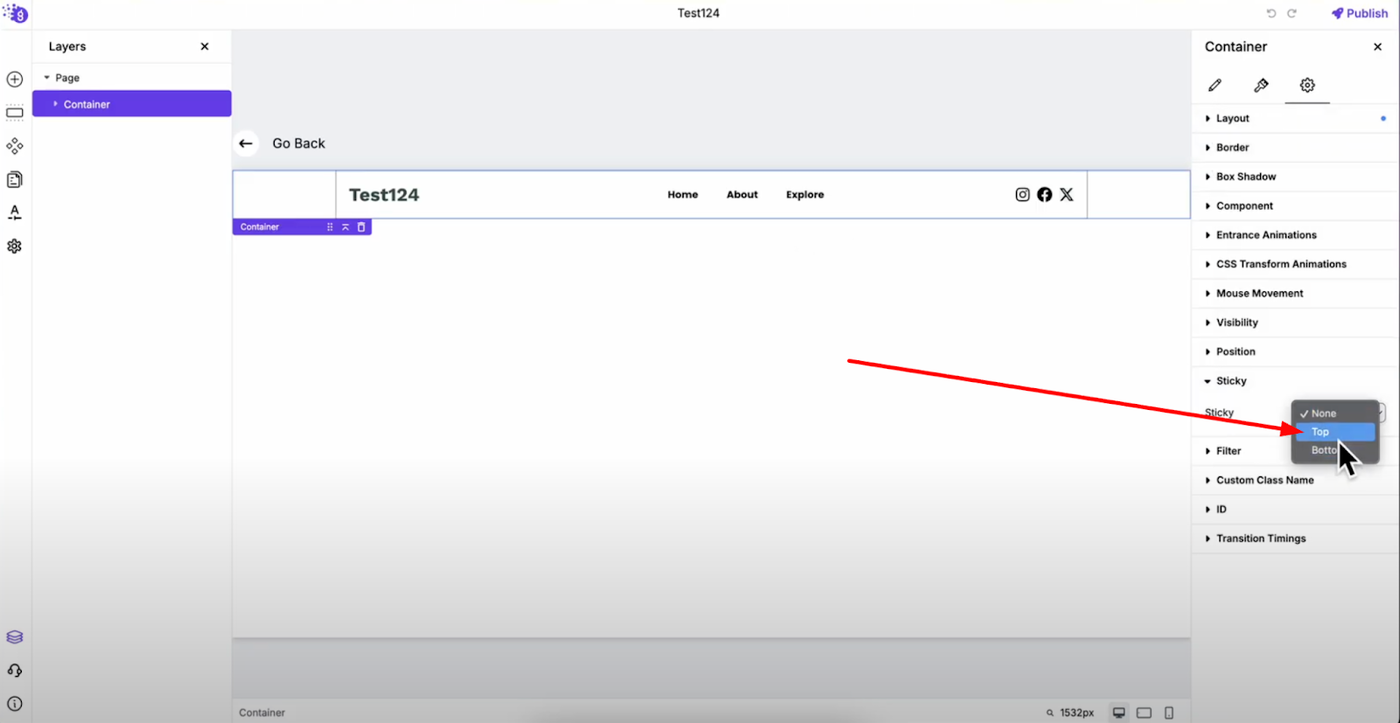1400x723 pixels.
Task: Close the Layers panel
Action: point(205,47)
